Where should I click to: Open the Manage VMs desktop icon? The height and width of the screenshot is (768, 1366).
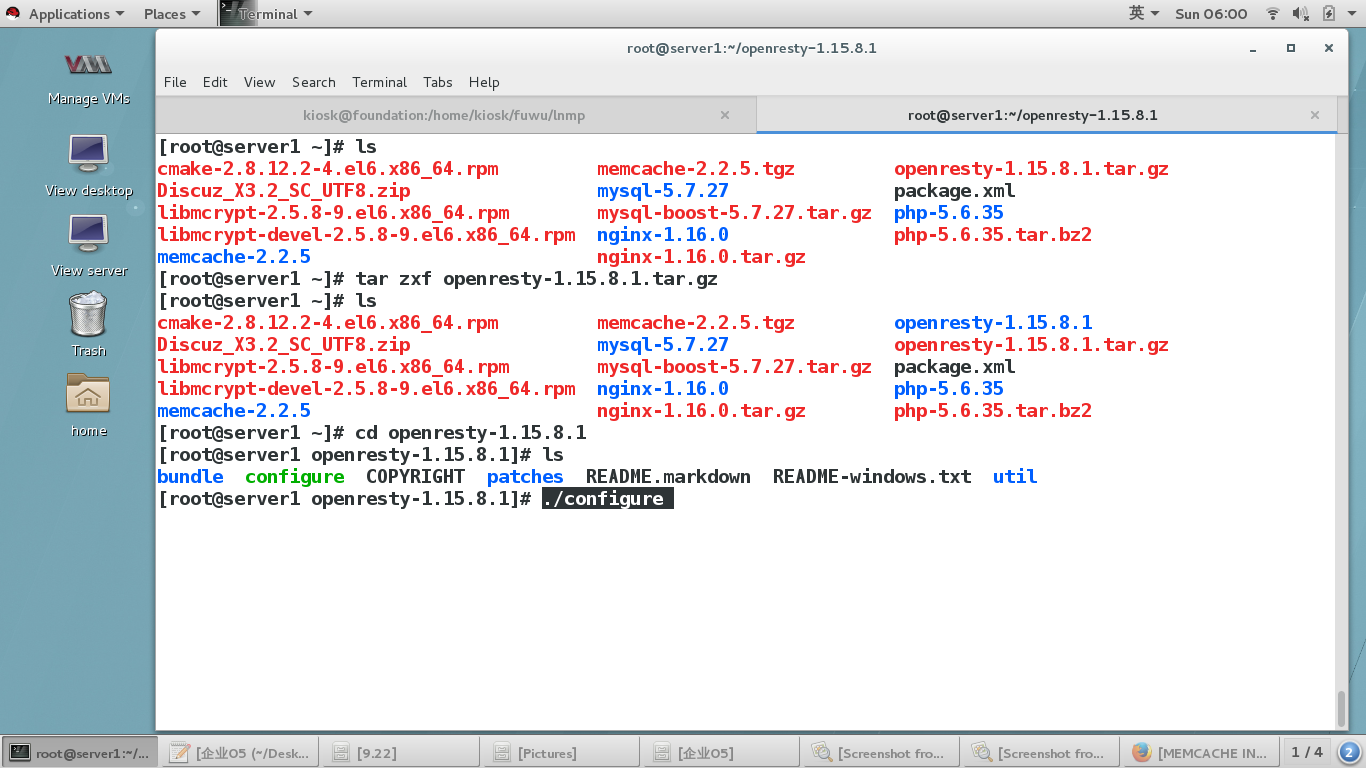coord(88,77)
